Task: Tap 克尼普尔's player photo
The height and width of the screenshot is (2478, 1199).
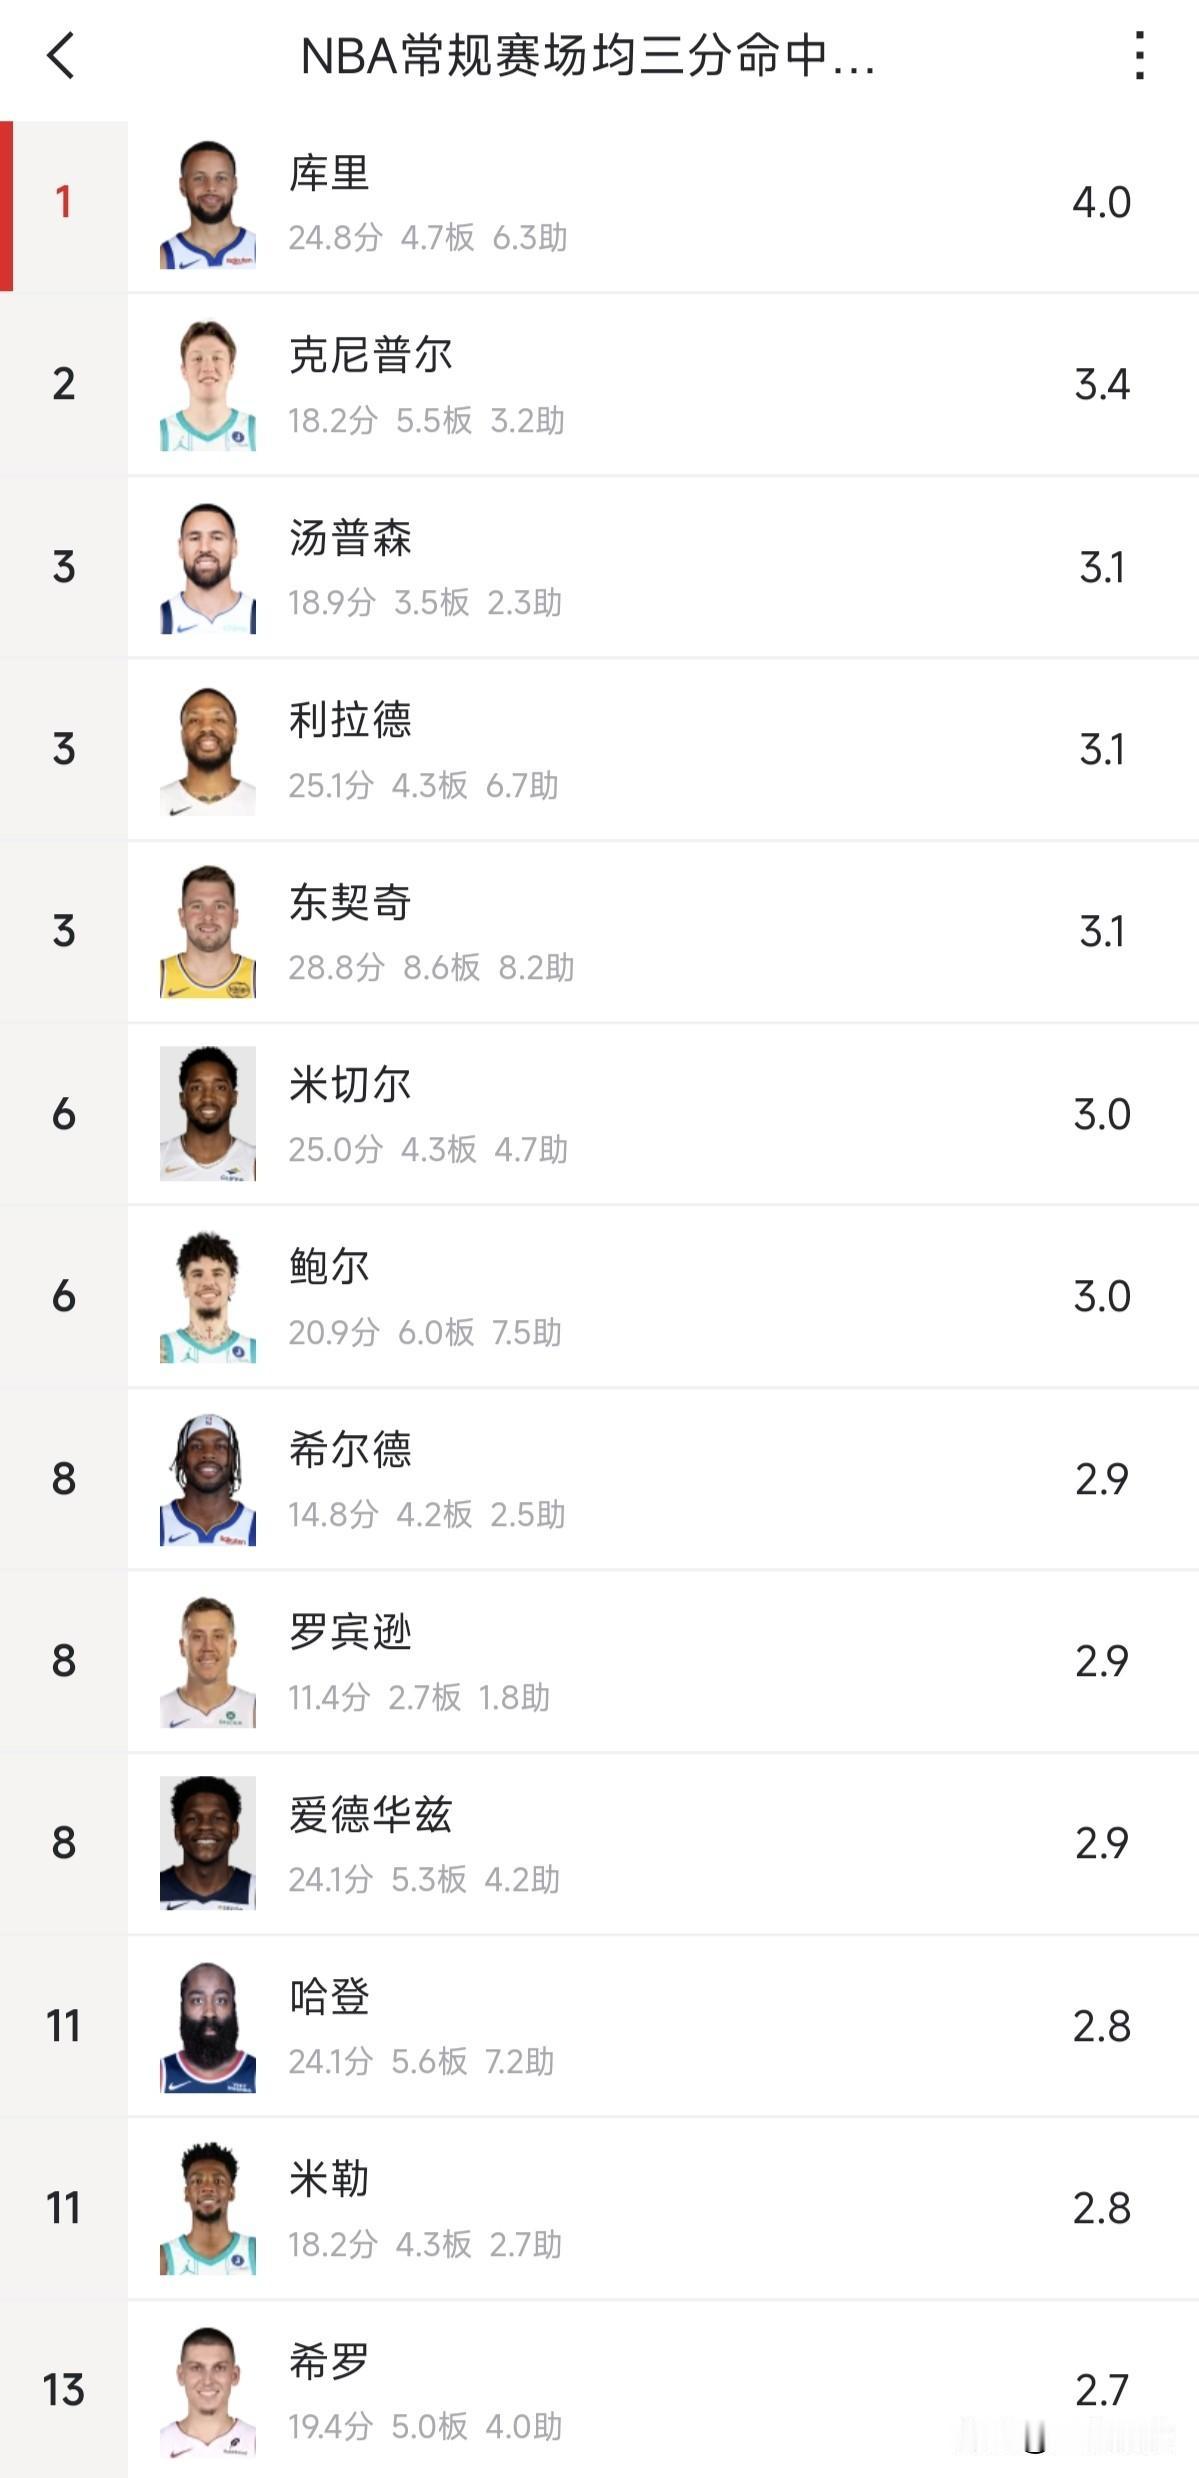Action: coord(208,386)
